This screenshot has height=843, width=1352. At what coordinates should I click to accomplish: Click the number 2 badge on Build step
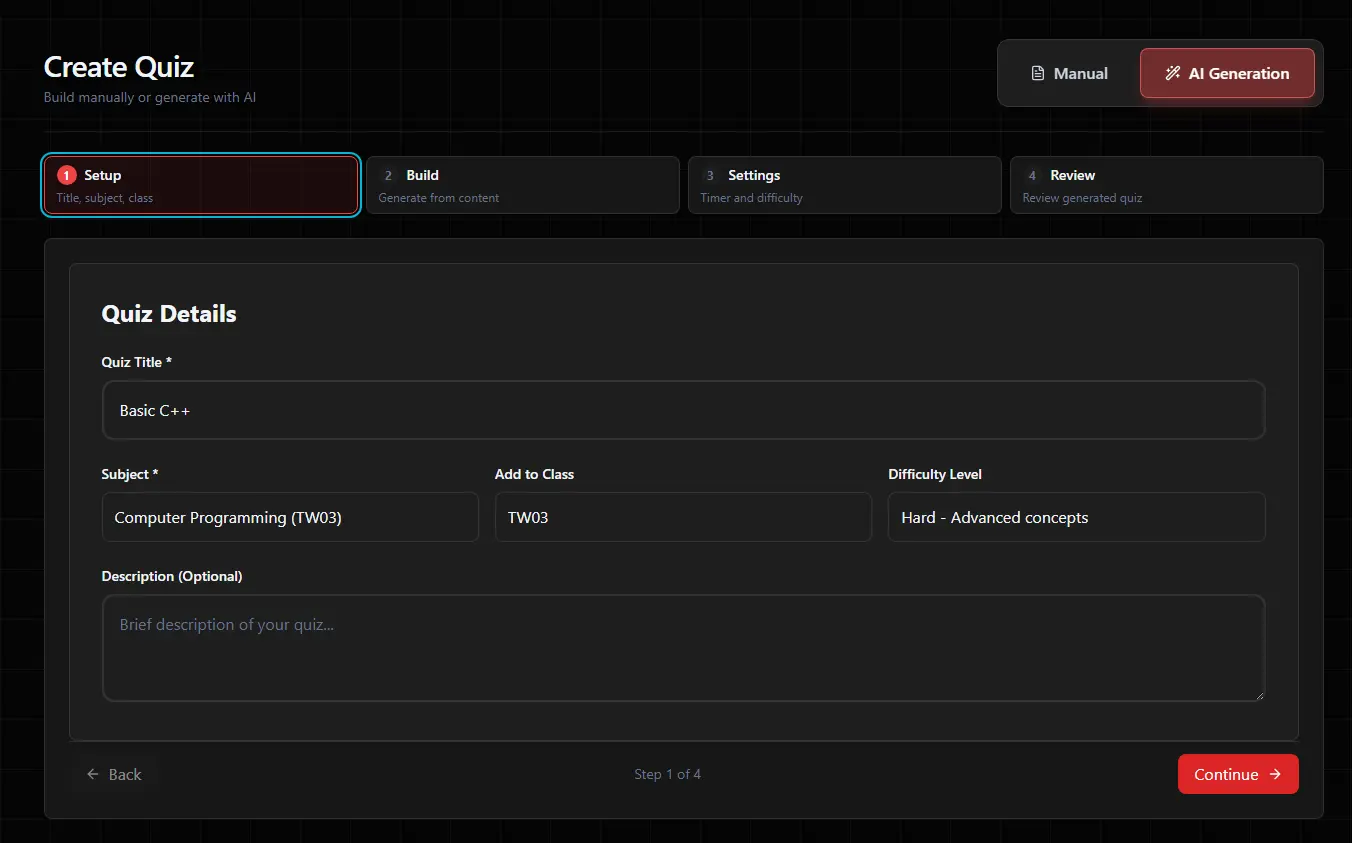[389, 176]
